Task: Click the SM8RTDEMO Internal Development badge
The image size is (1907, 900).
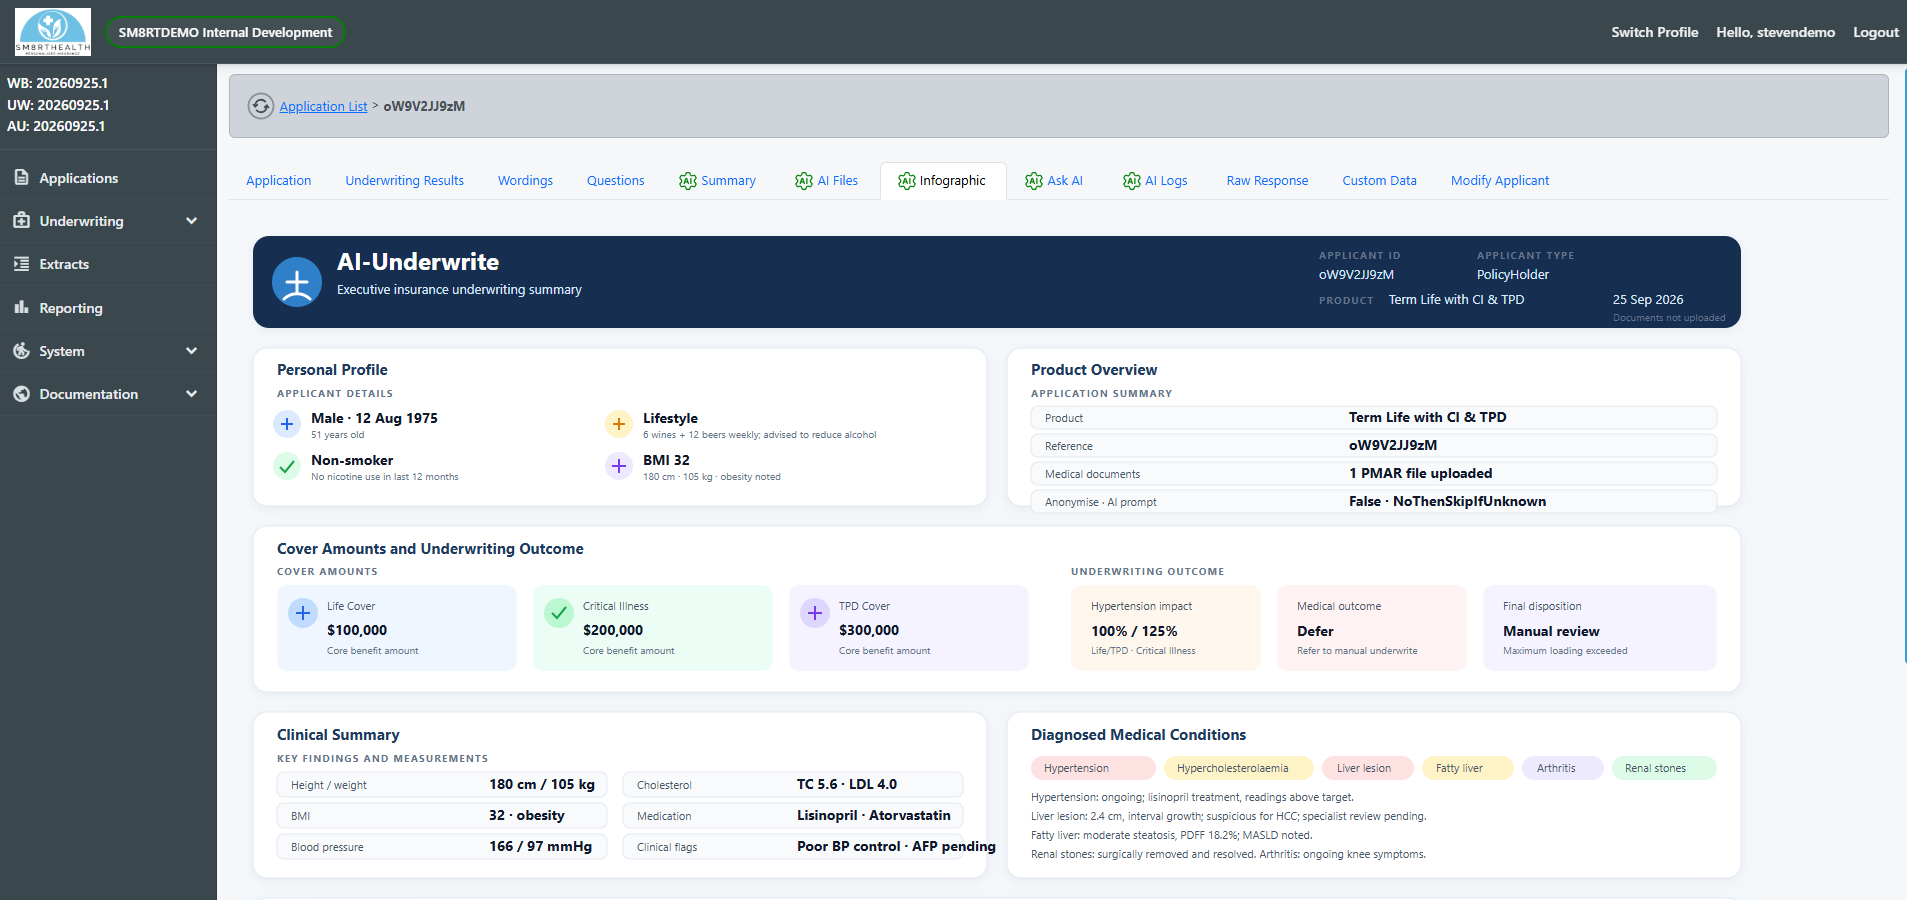Action: (225, 32)
